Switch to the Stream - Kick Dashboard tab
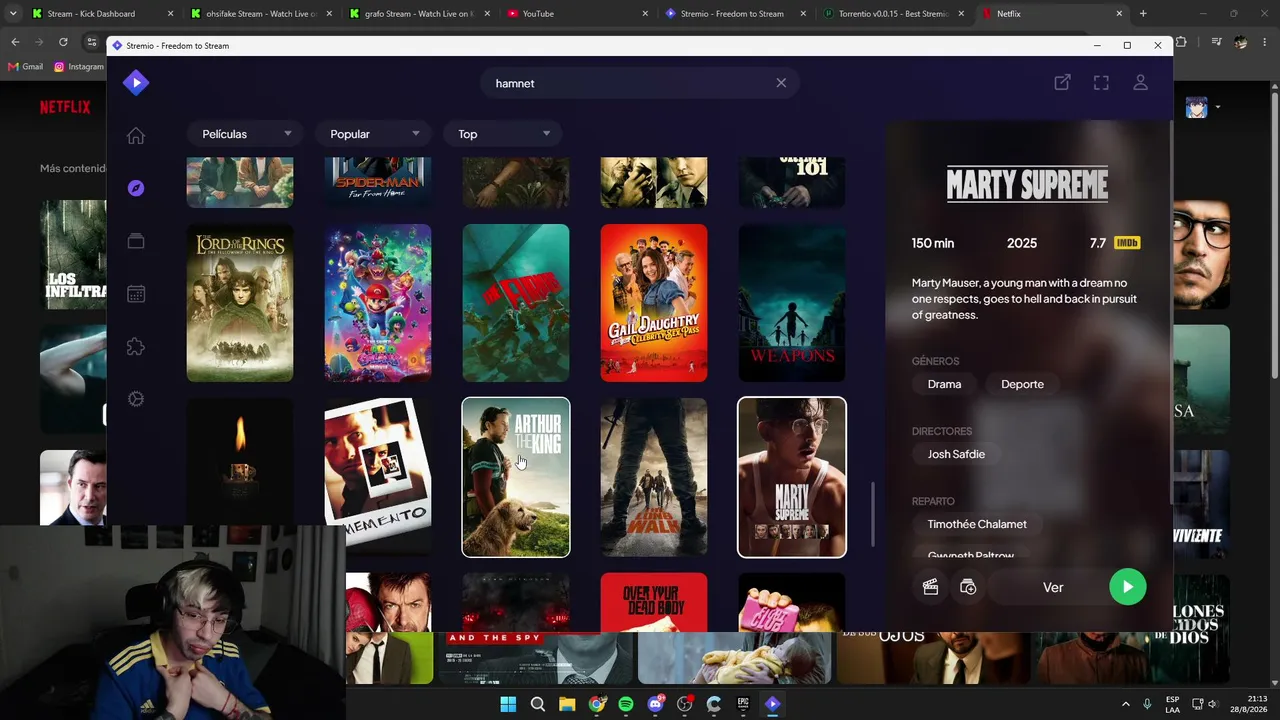 point(100,14)
